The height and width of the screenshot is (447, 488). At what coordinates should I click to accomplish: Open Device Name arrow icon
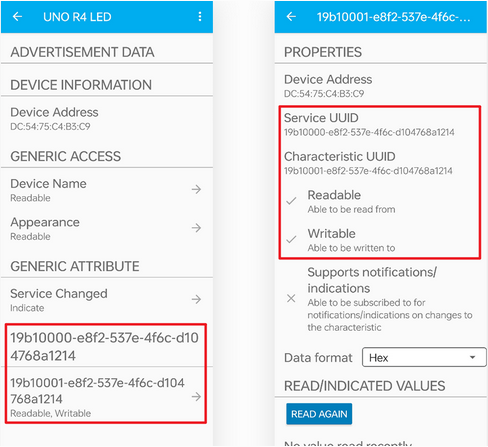(x=196, y=189)
